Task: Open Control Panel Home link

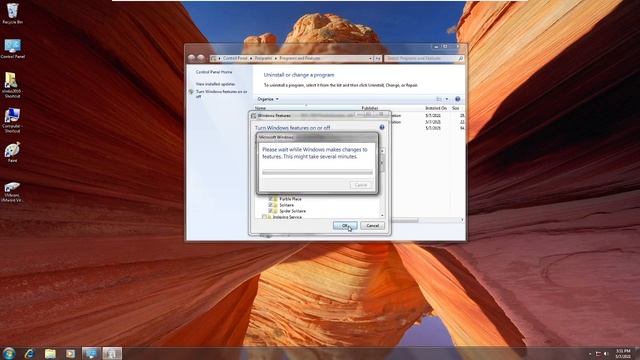Action: tap(214, 72)
